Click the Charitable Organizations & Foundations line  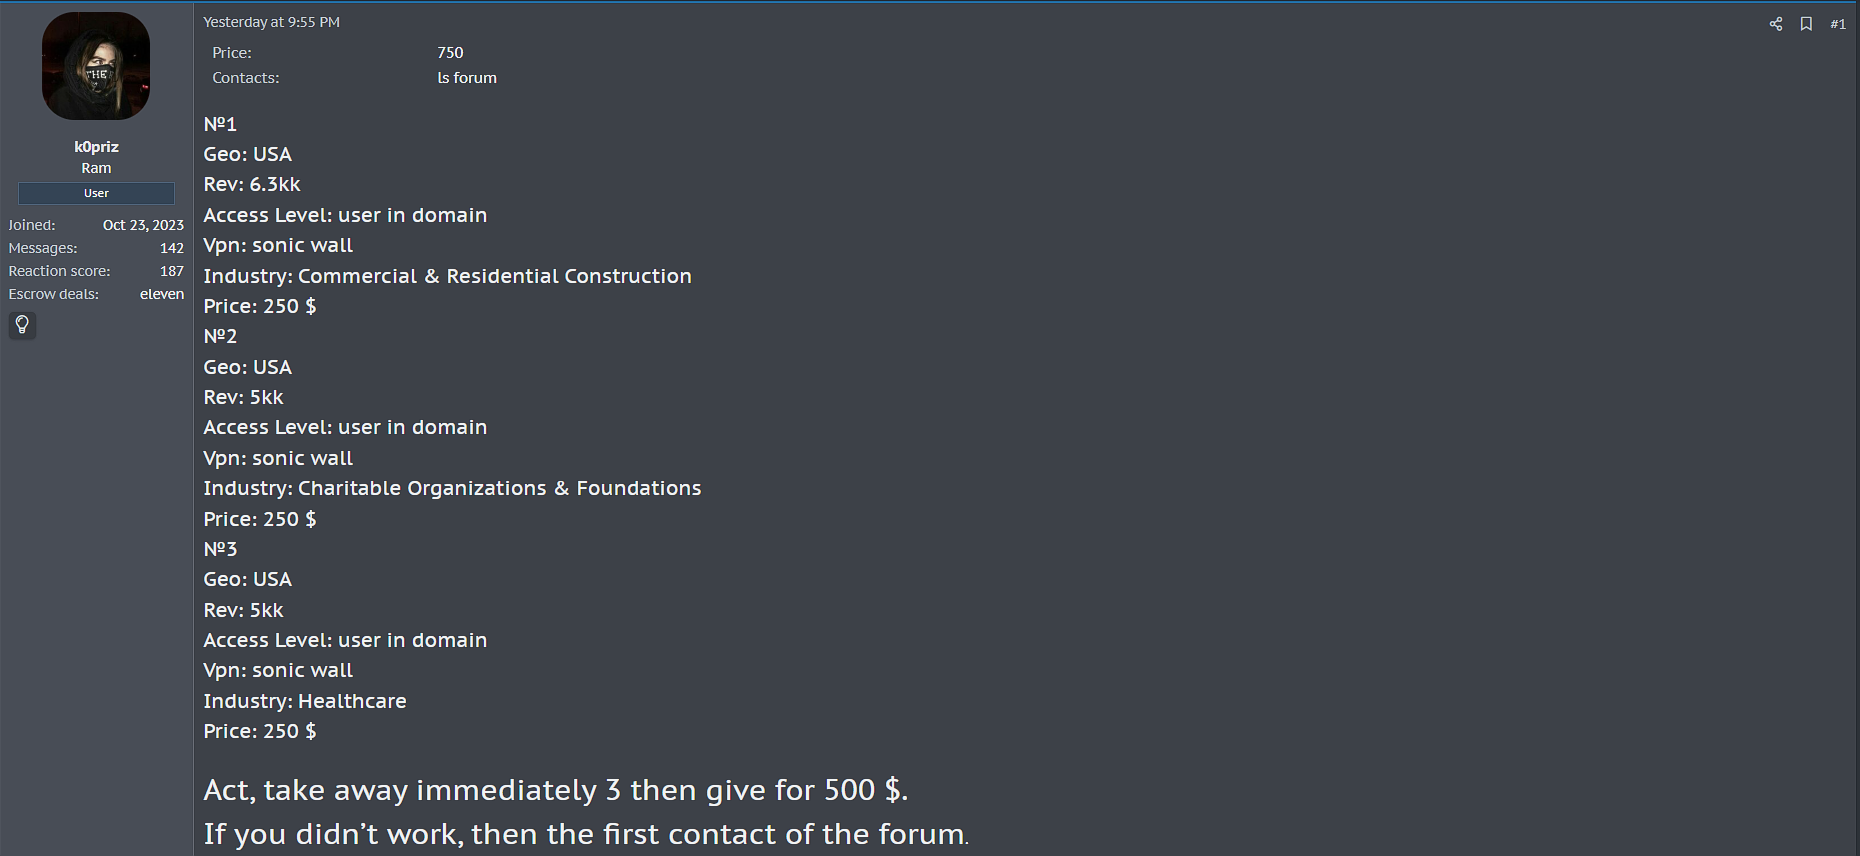point(452,489)
